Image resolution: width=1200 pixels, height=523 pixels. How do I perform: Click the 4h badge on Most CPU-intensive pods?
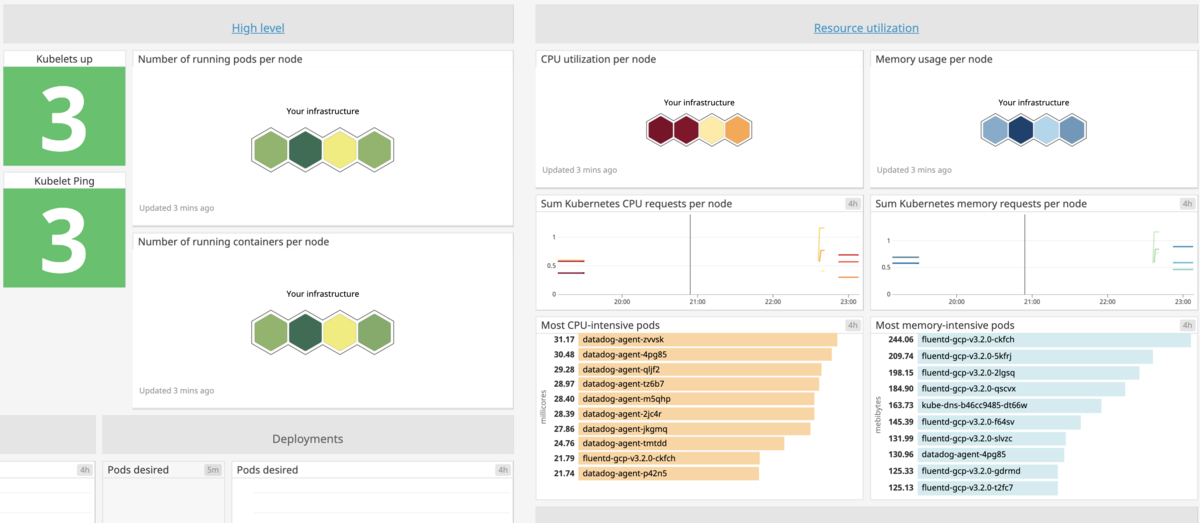(853, 325)
